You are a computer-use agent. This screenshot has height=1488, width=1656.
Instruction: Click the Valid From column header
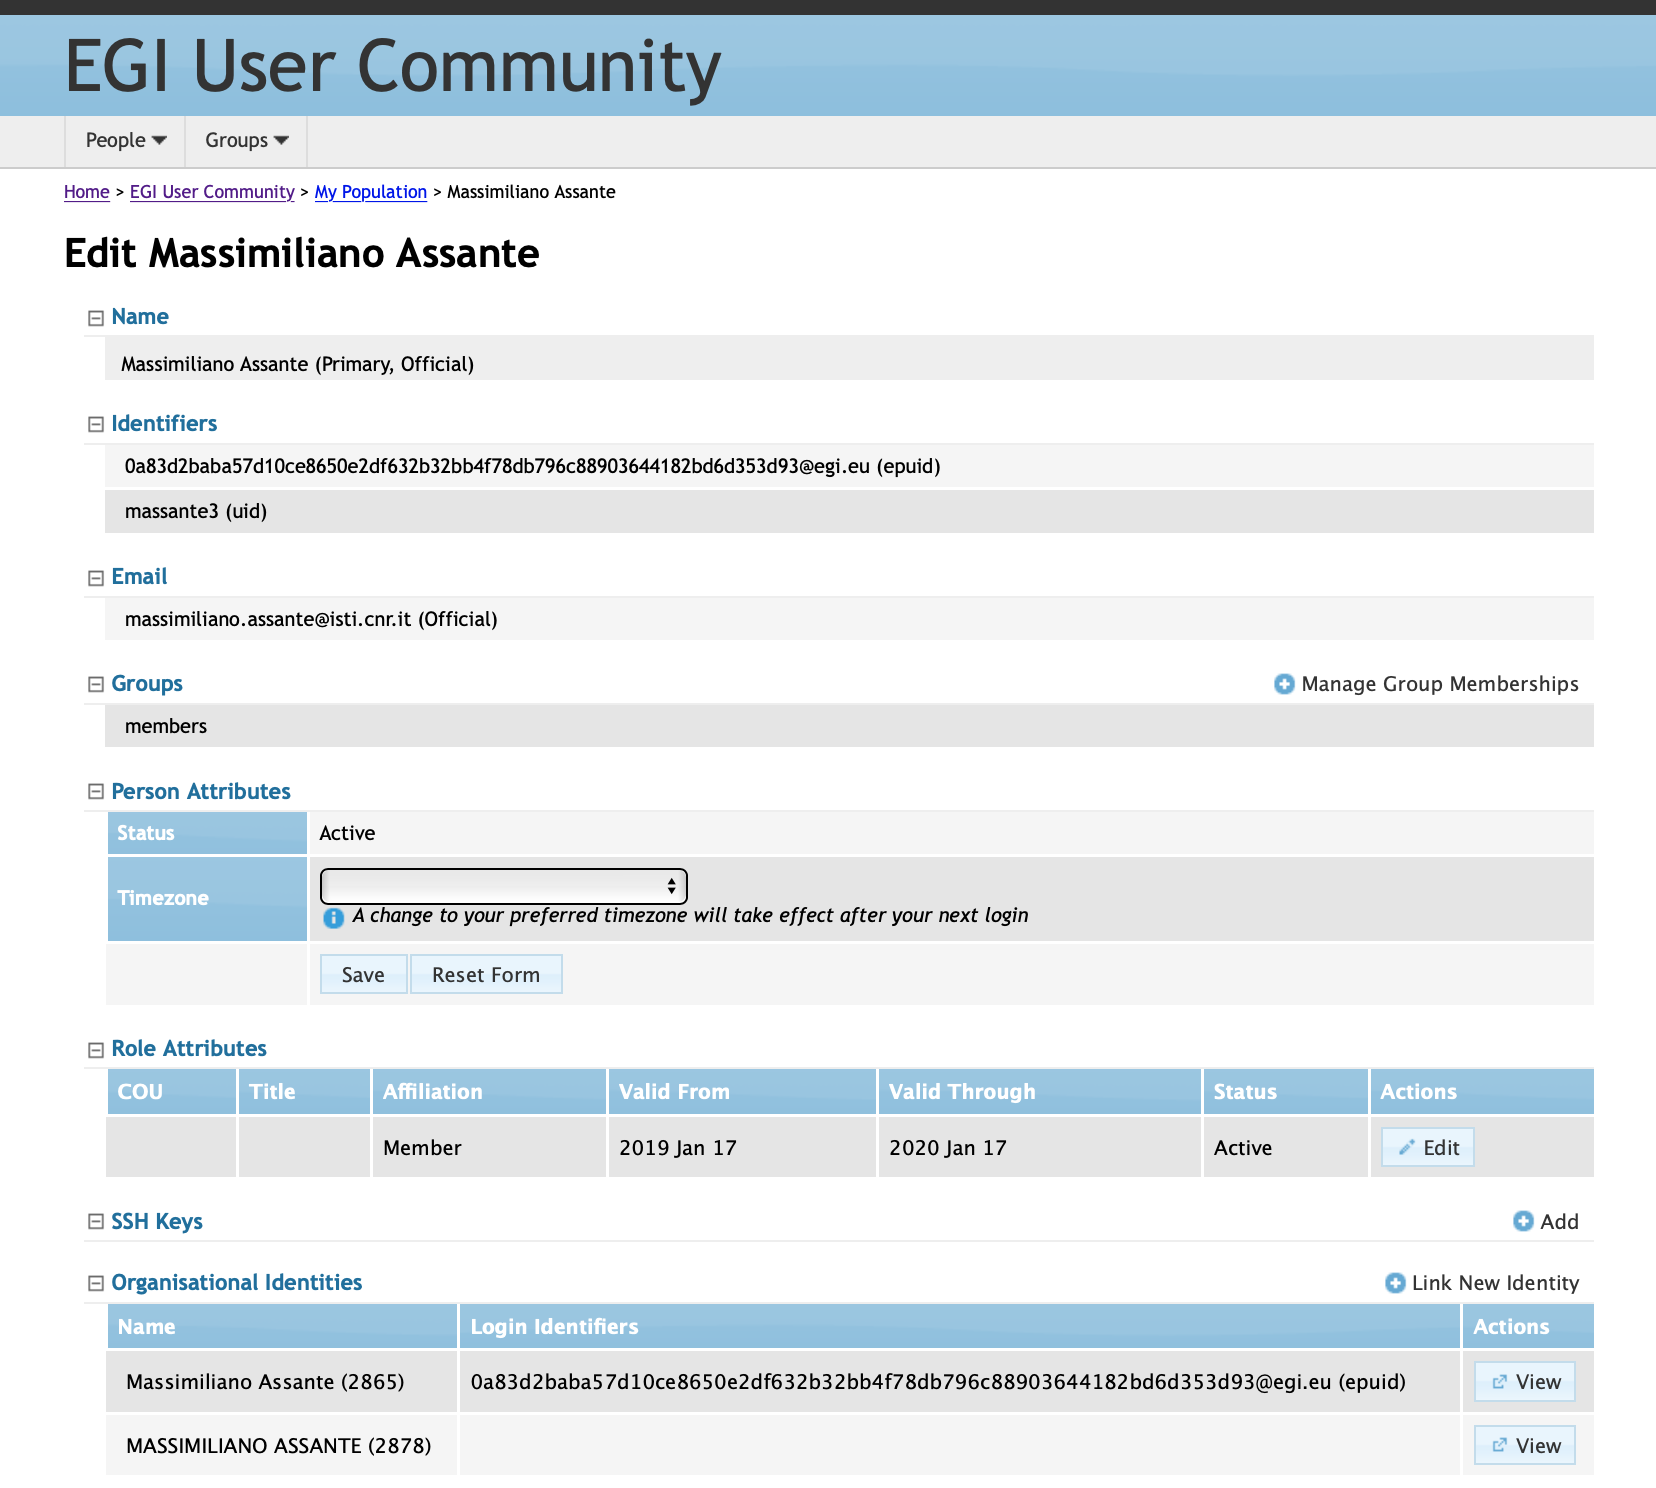point(742,1092)
